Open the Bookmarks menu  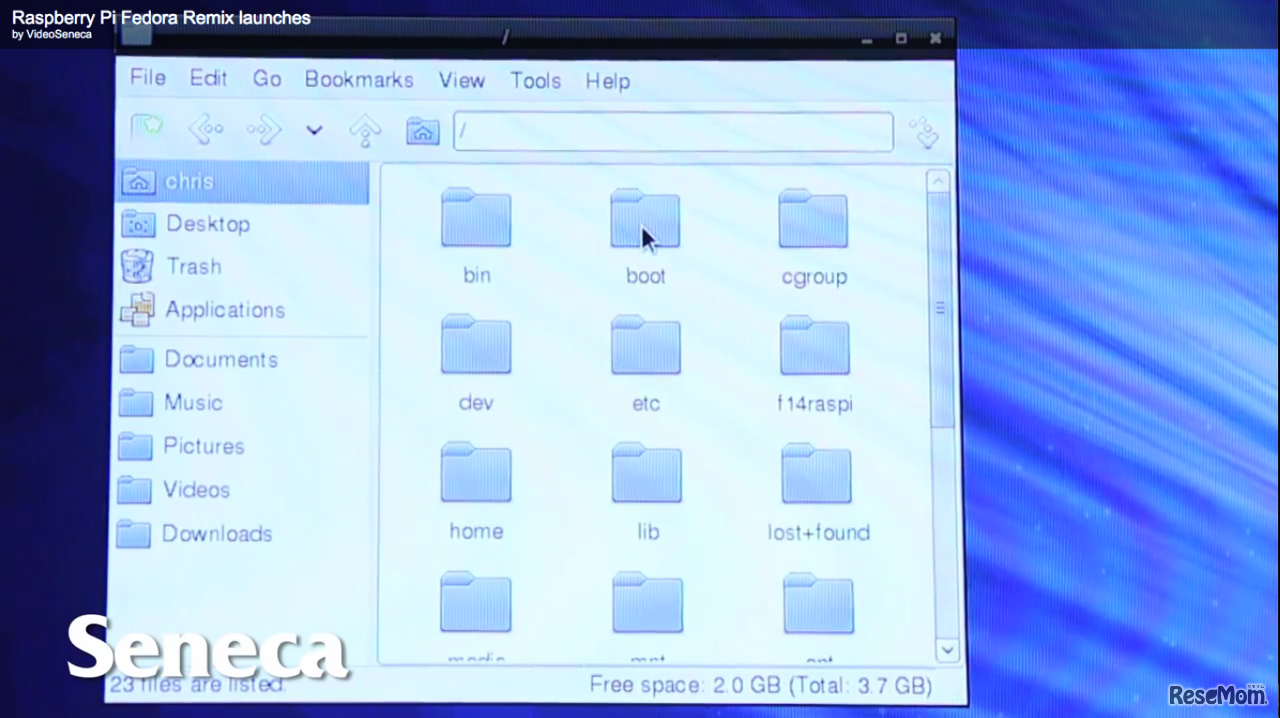359,80
